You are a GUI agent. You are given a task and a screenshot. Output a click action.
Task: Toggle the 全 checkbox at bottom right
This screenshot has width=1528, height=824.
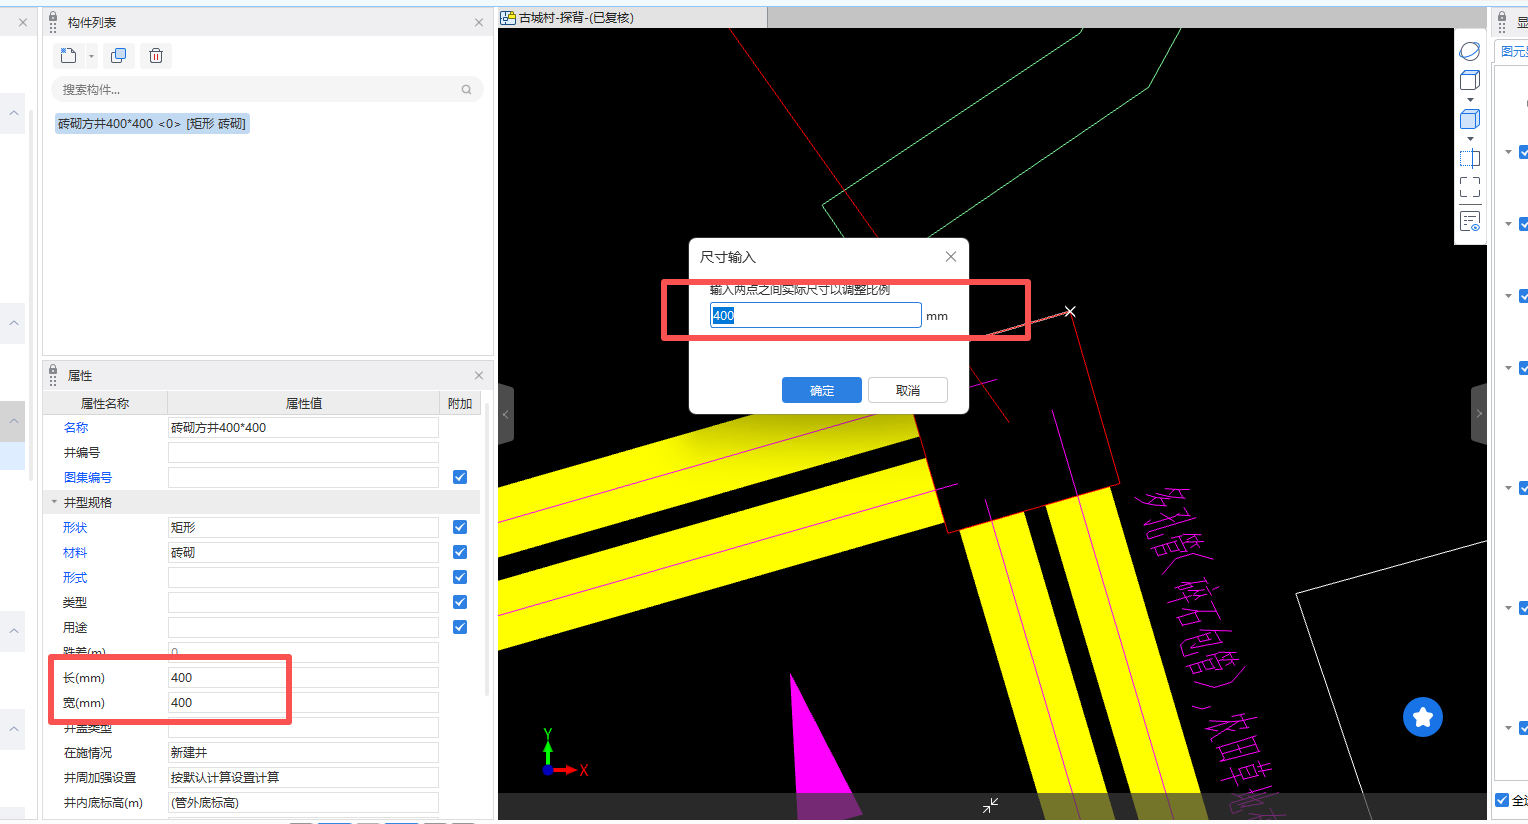point(1502,800)
